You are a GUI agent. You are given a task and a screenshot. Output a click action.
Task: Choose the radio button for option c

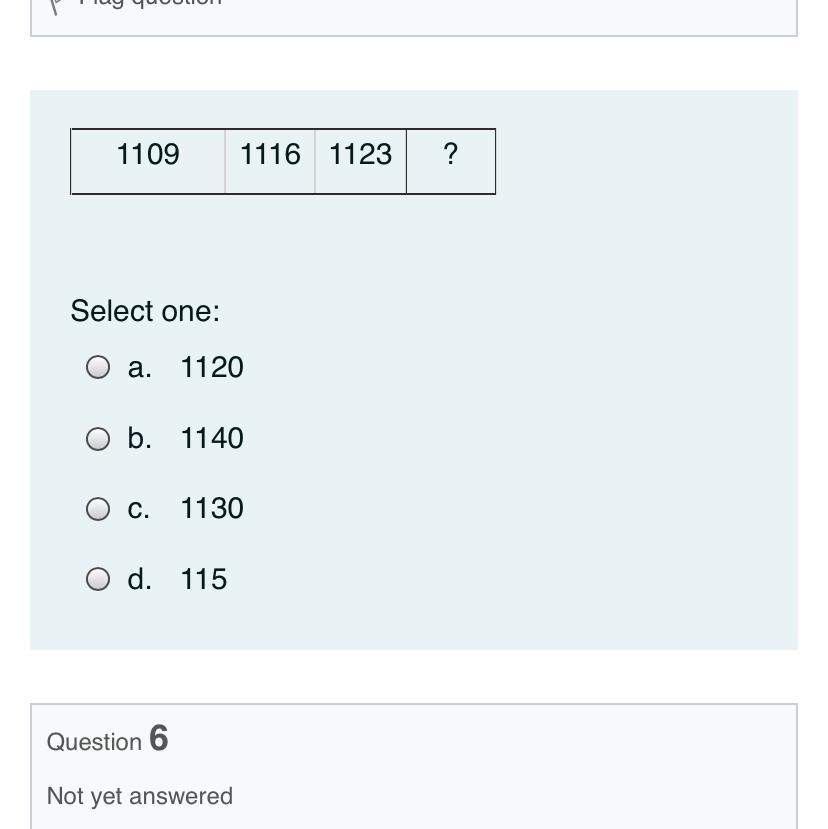(x=98, y=509)
